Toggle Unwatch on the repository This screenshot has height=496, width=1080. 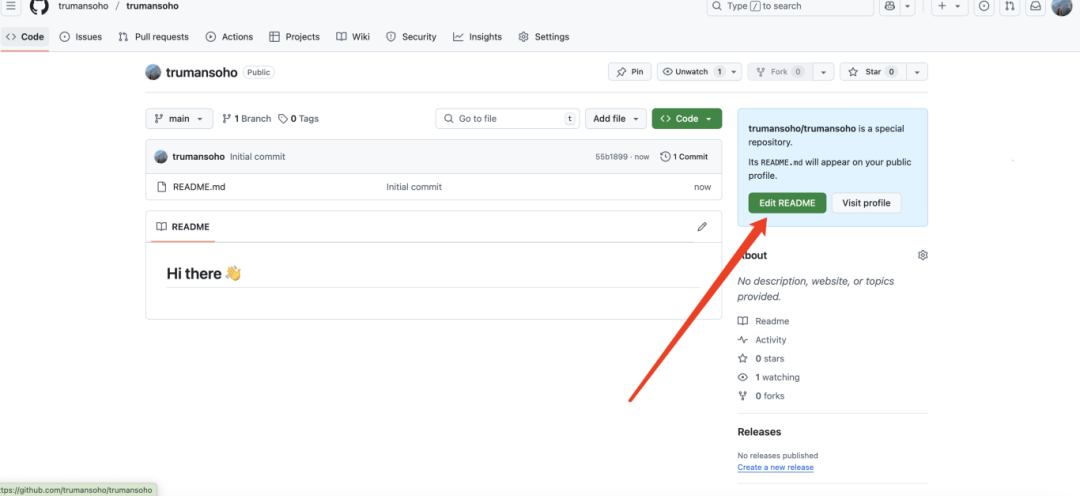692,72
